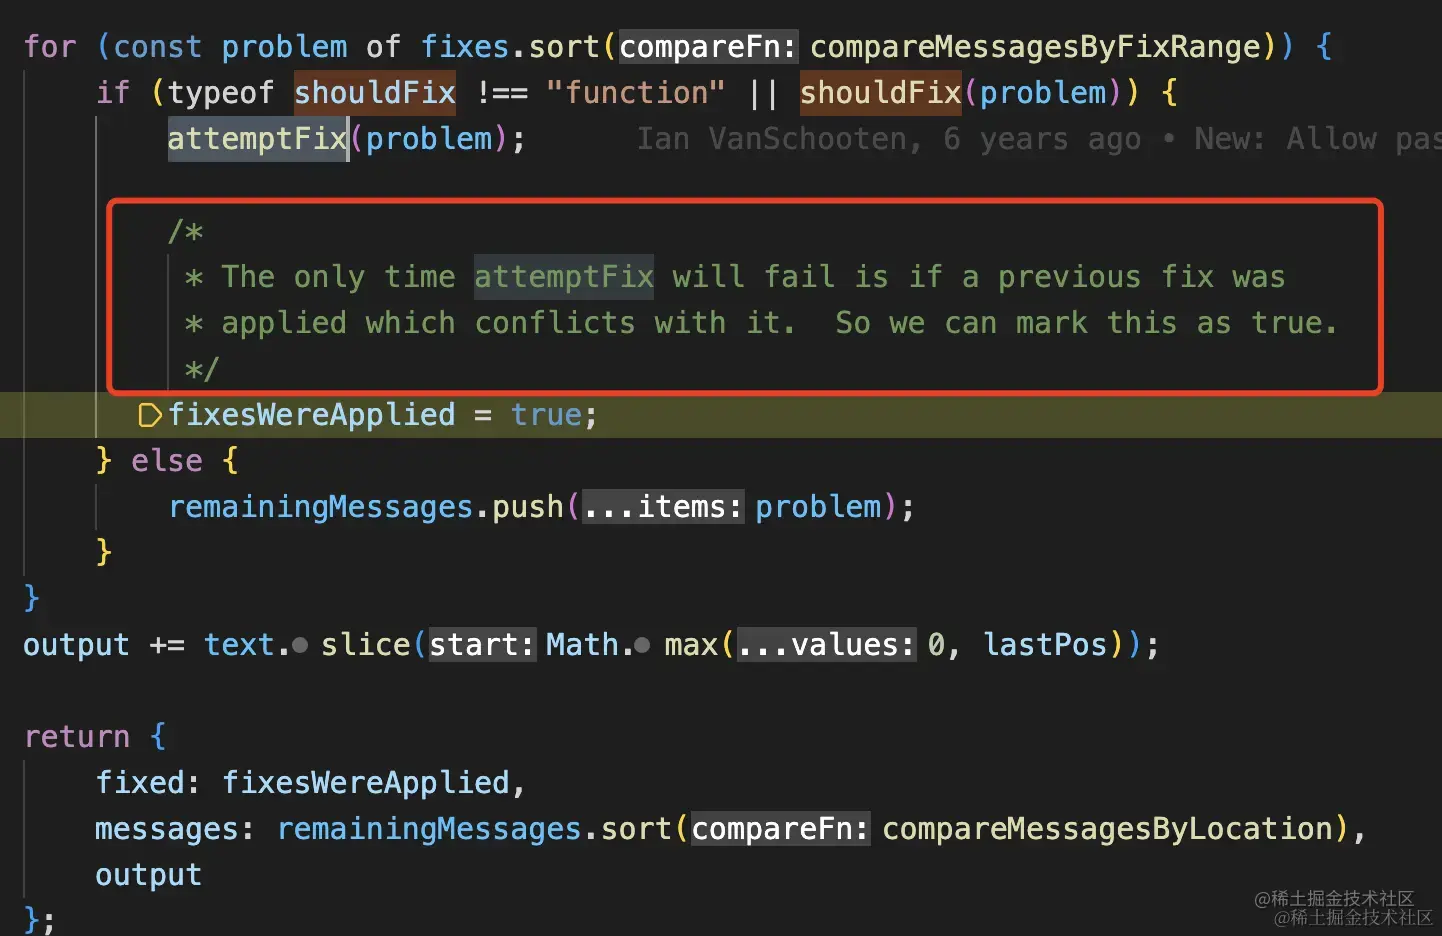Click the 'for' keyword at loop start
Image resolution: width=1442 pixels, height=936 pixels.
coord(50,47)
